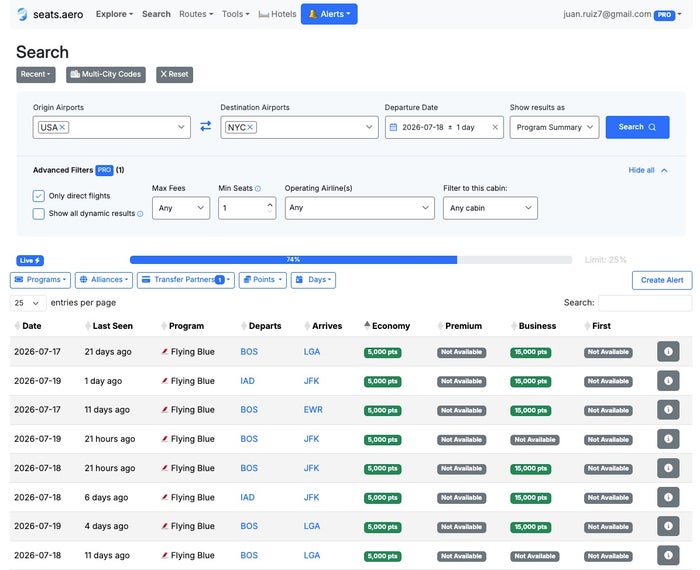
Task: Sort table by Business column
Action: 533,326
